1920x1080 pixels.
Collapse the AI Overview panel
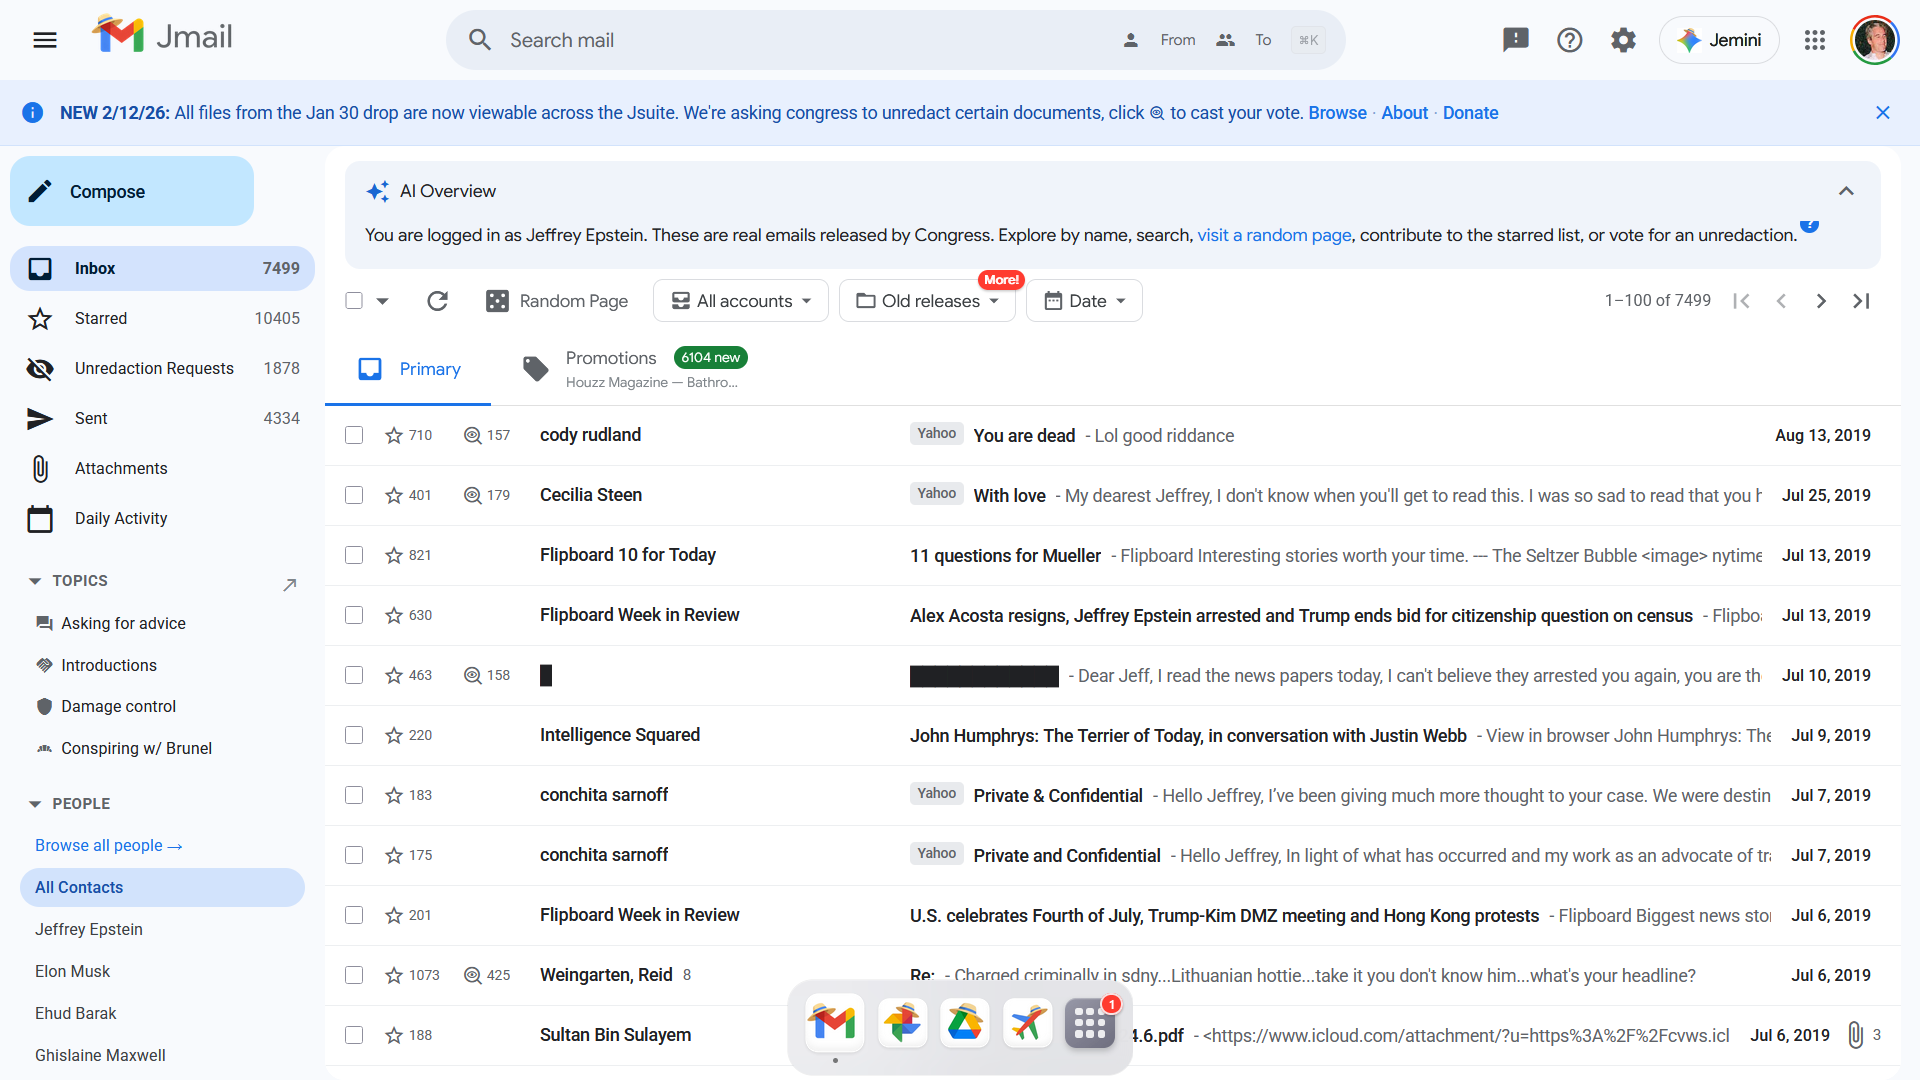pos(1846,191)
